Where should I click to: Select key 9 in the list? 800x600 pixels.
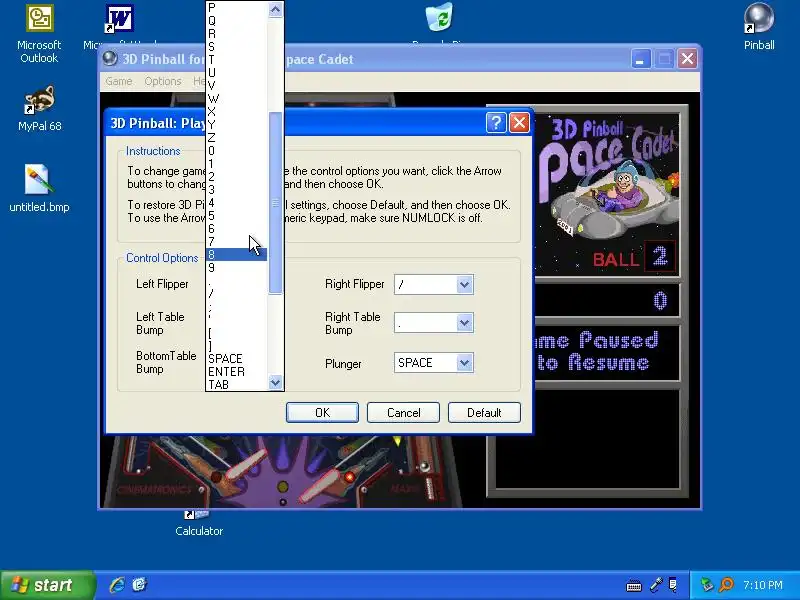click(x=237, y=268)
